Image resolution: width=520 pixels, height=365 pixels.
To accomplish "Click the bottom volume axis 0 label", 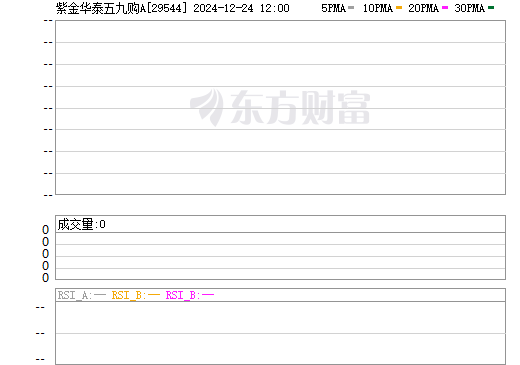I will click(45, 278).
